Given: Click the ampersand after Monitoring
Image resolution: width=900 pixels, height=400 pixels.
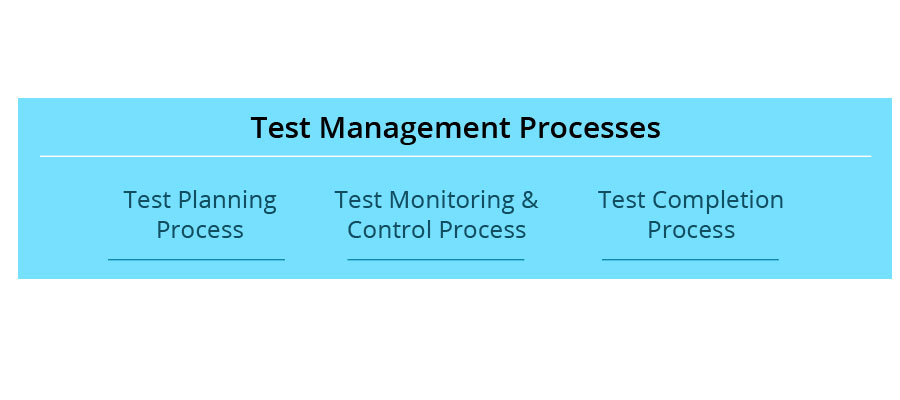Looking at the screenshot, I should pos(530,200).
